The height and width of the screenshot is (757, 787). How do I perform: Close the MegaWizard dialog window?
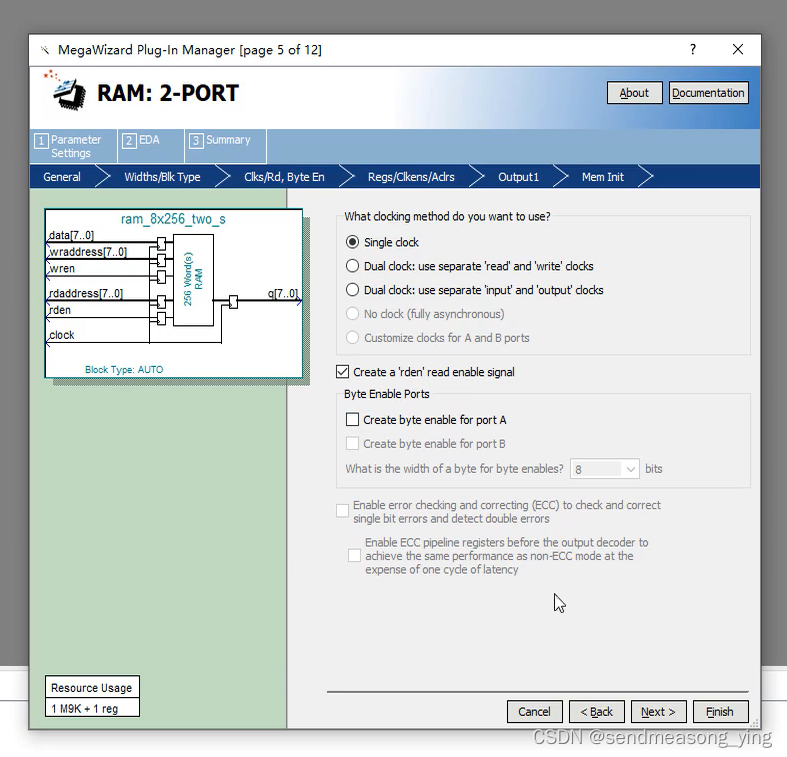tap(737, 49)
